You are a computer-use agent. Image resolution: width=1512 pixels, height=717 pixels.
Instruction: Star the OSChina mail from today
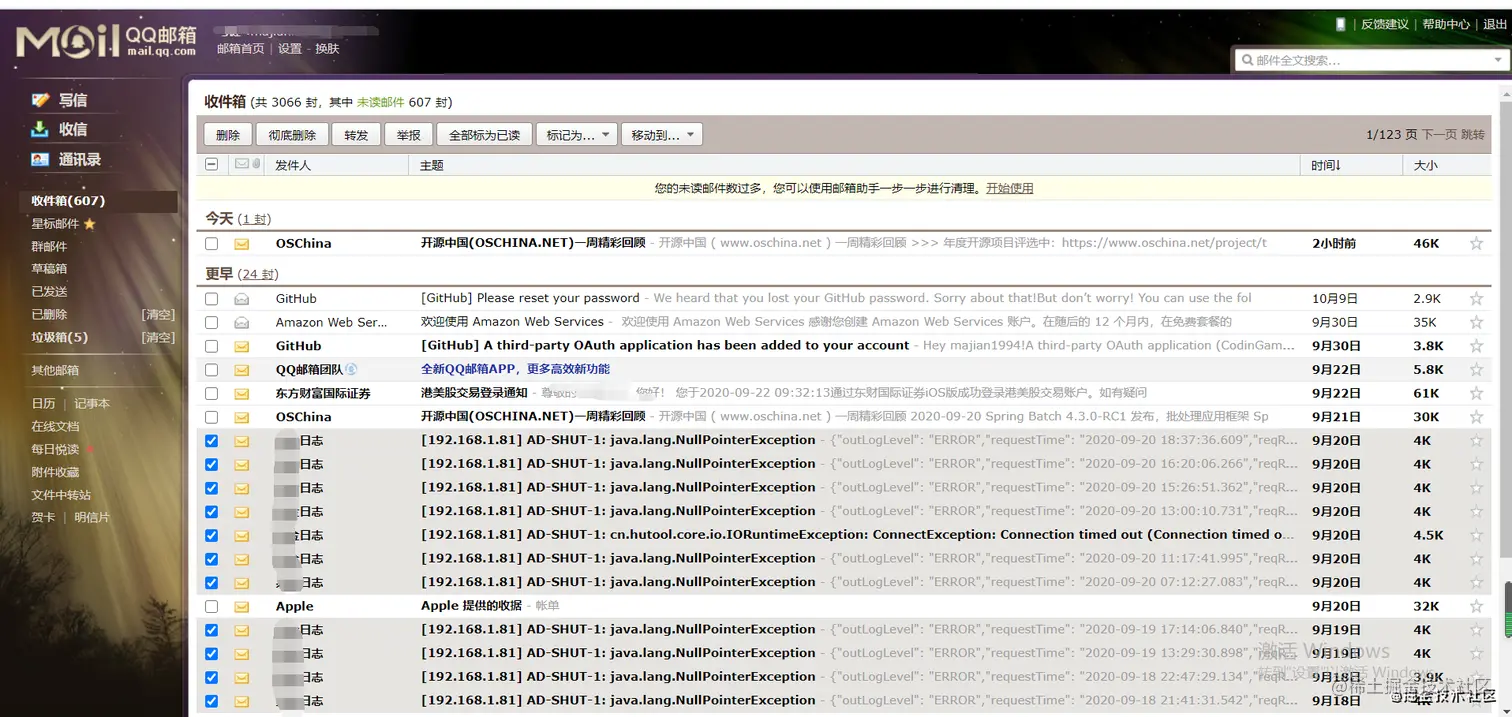(x=1476, y=243)
